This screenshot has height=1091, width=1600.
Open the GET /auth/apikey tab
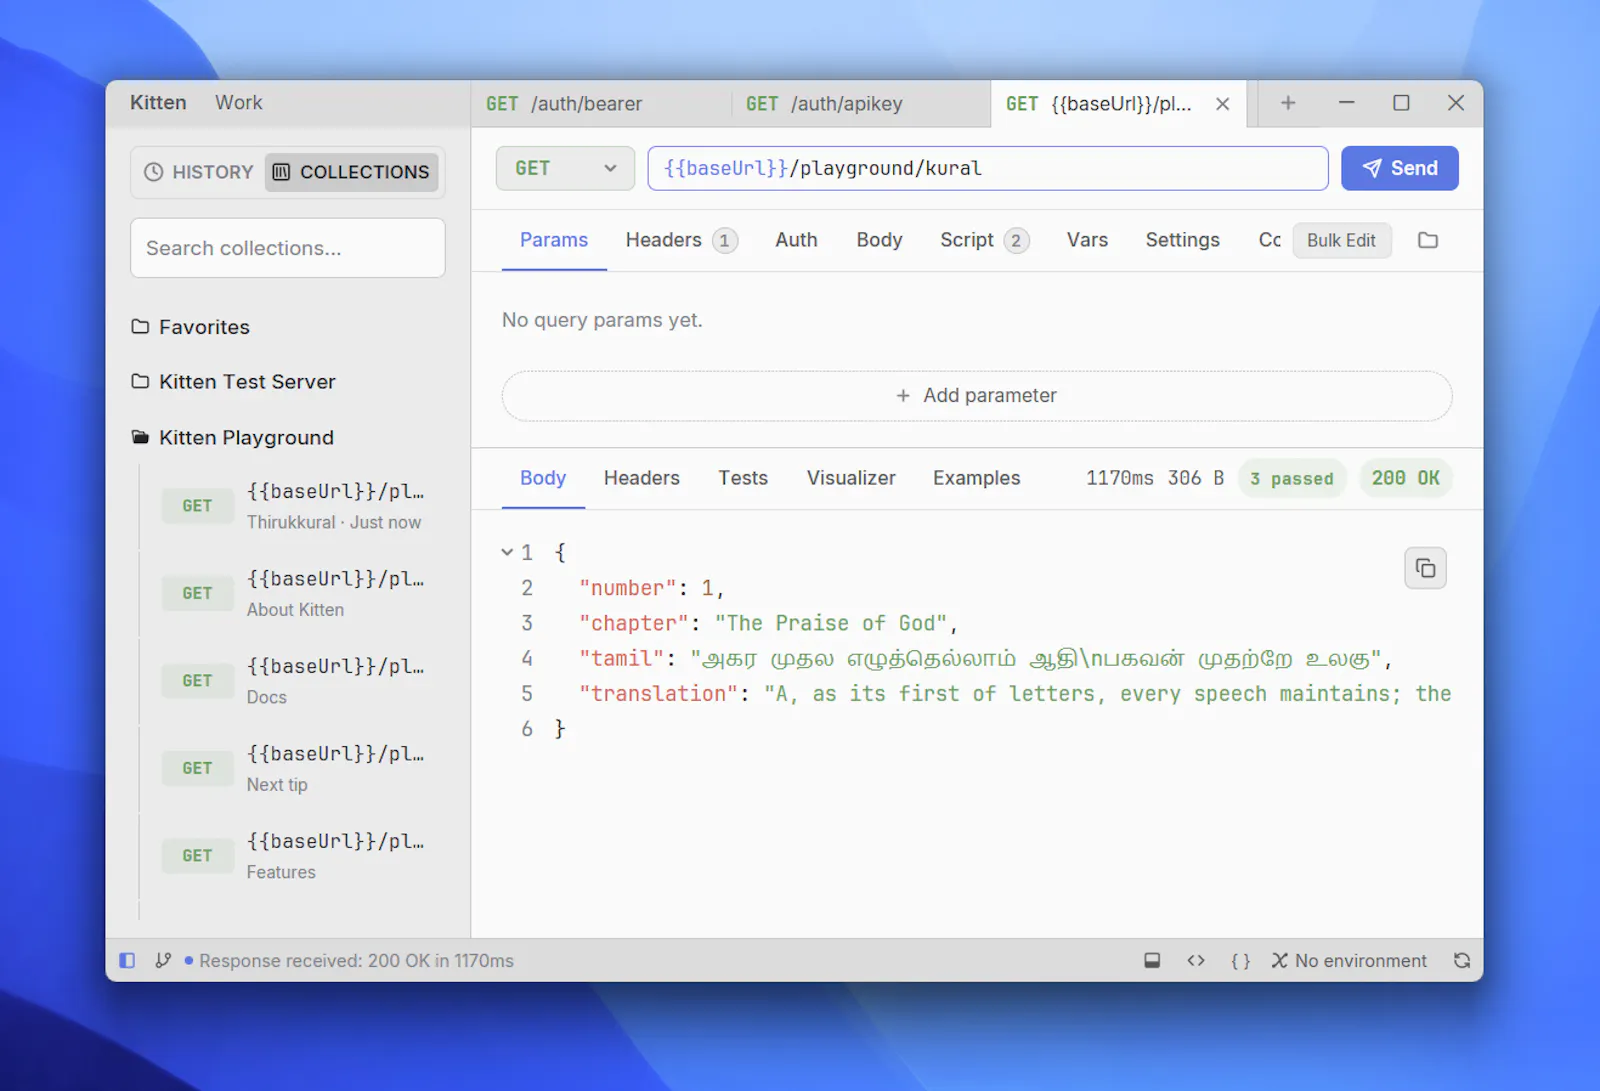pyautogui.click(x=861, y=104)
